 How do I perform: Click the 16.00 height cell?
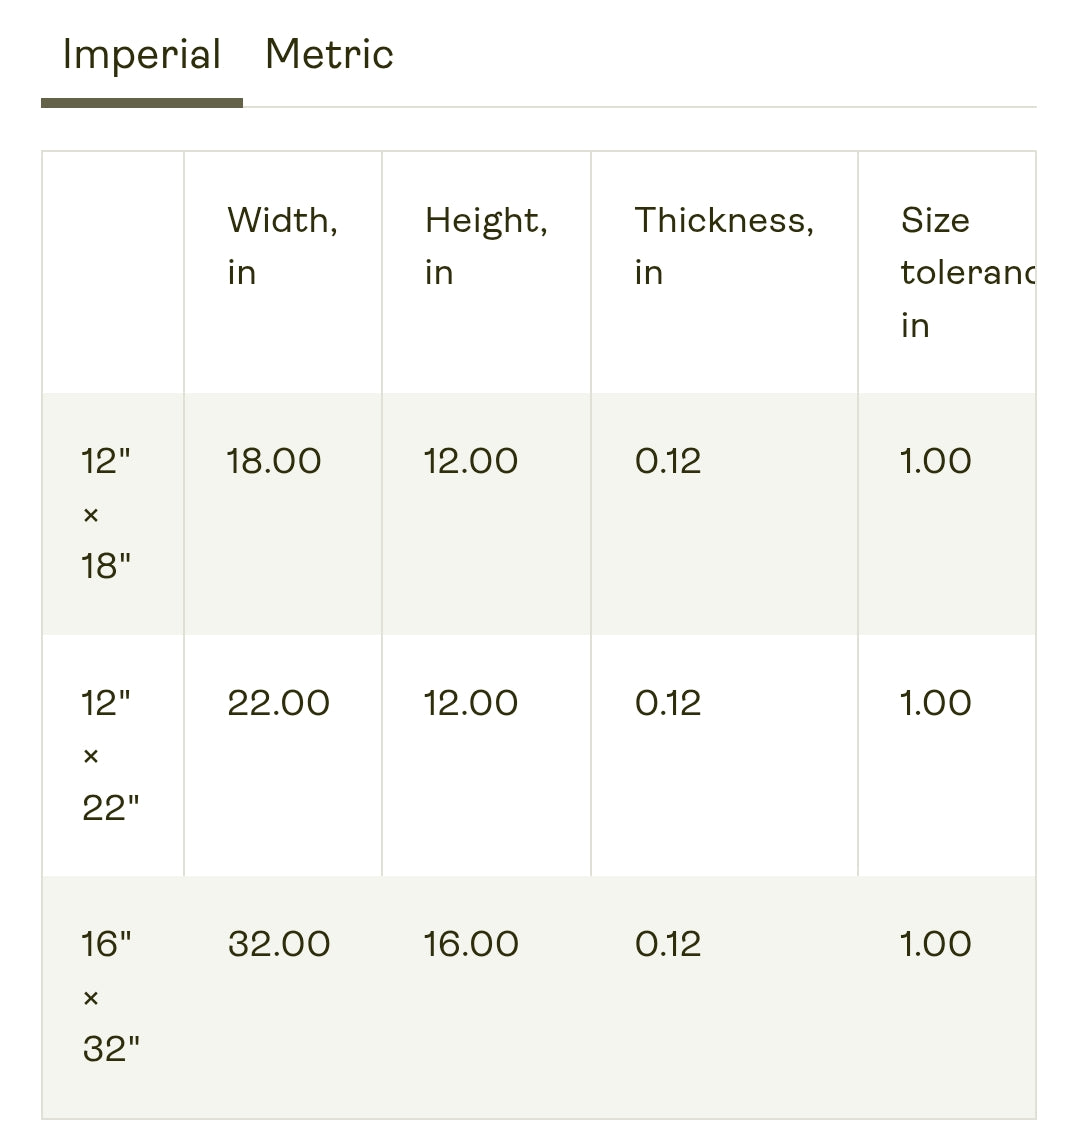coord(470,943)
